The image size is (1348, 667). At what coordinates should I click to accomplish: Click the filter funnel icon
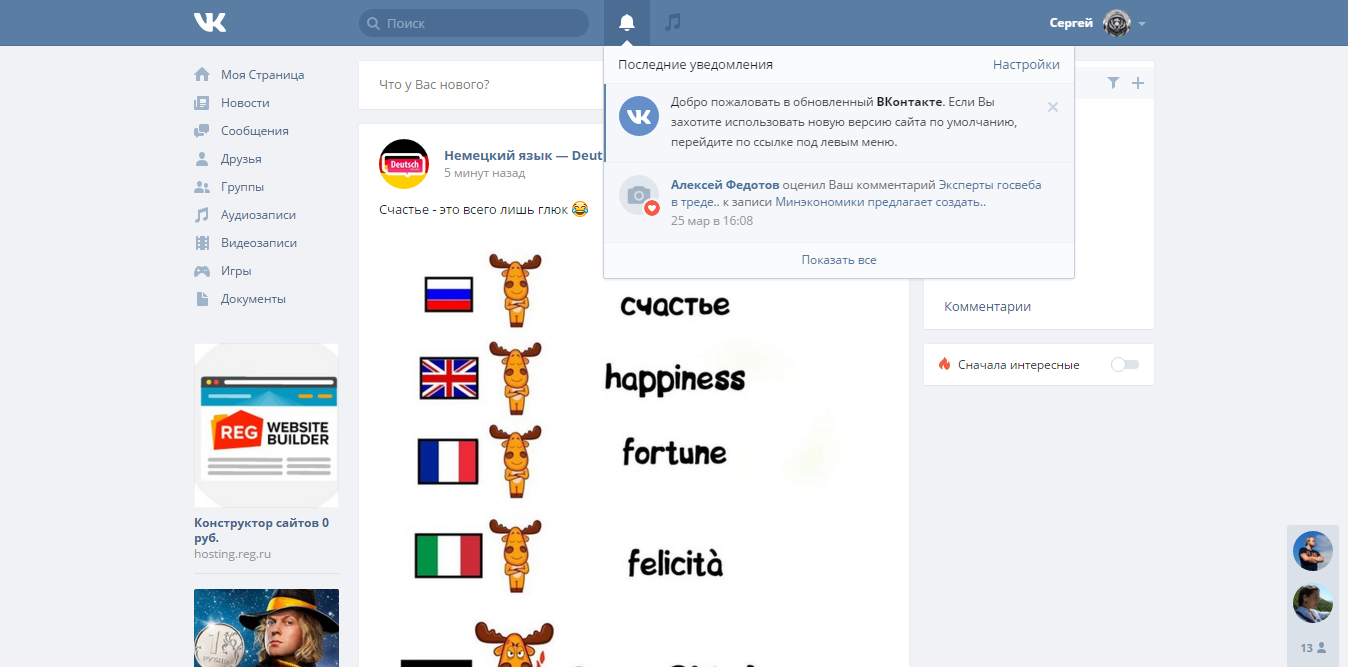(1113, 83)
